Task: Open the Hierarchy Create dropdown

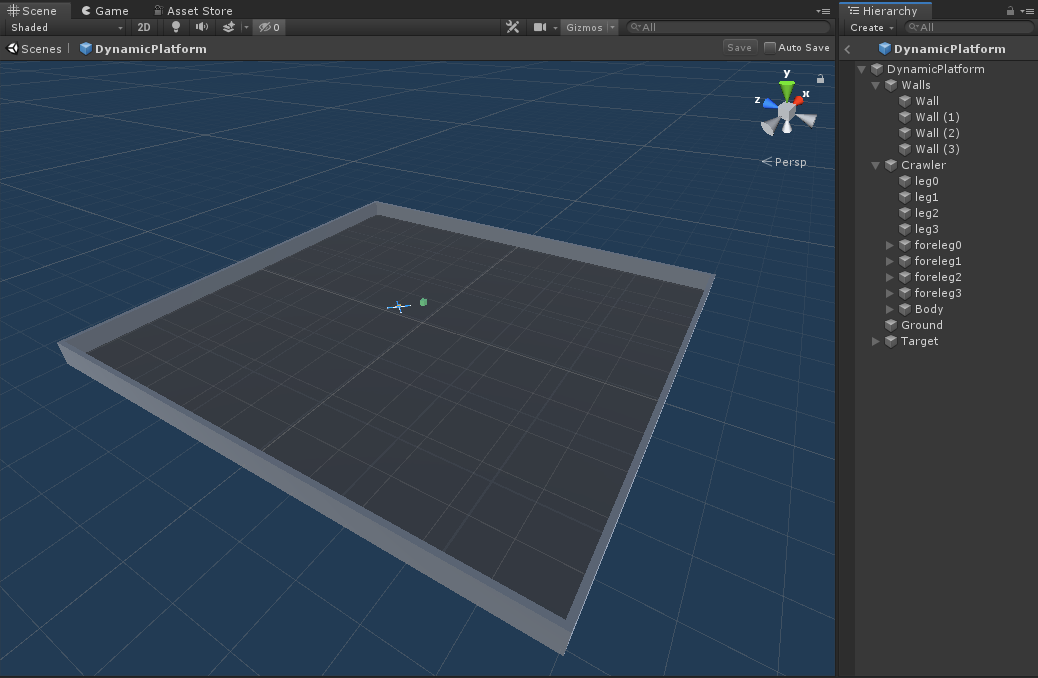Action: pos(871,27)
